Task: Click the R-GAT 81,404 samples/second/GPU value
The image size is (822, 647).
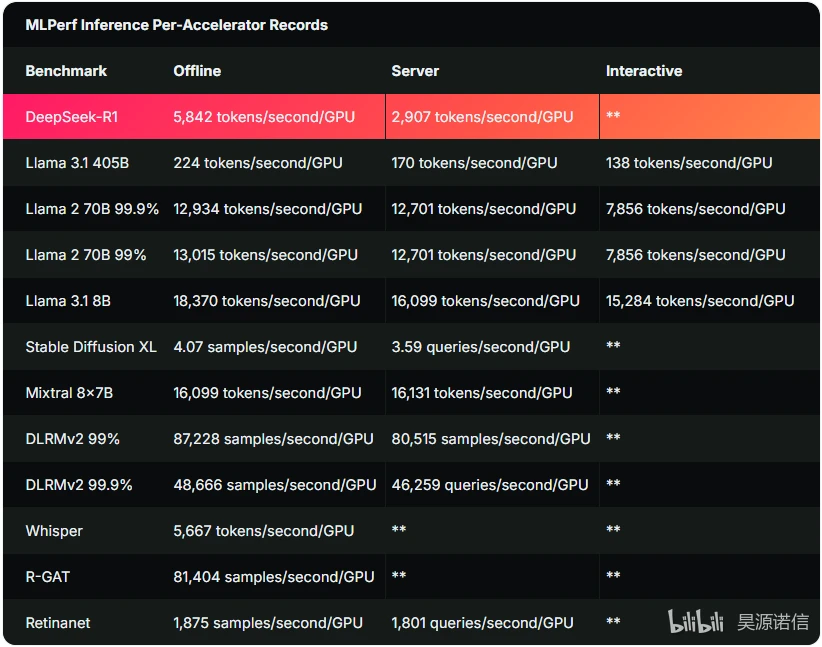Action: coord(274,577)
